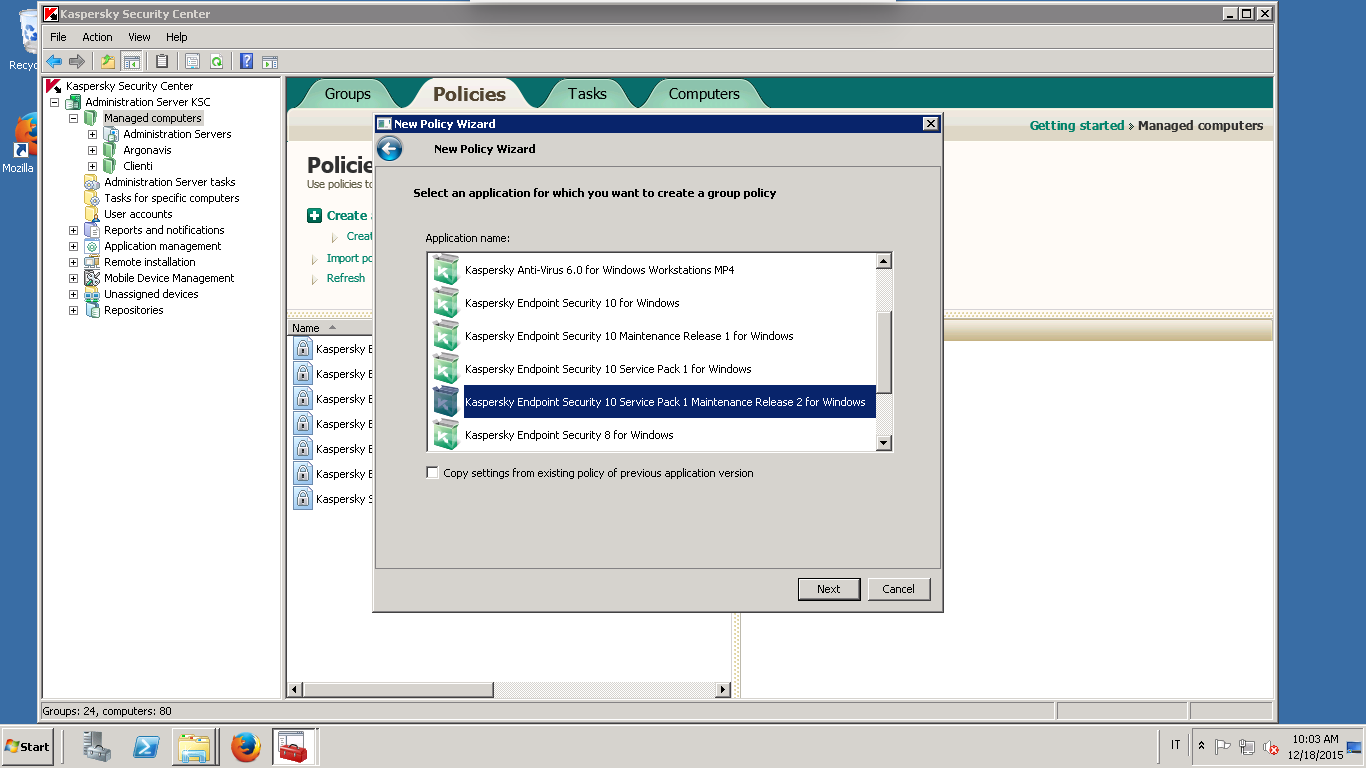Open the View menu

(x=139, y=37)
